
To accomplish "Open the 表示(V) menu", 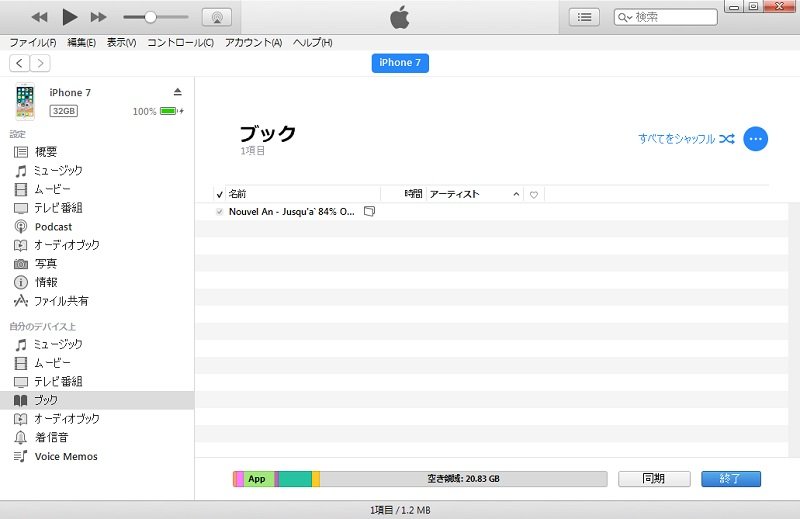I will (121, 42).
